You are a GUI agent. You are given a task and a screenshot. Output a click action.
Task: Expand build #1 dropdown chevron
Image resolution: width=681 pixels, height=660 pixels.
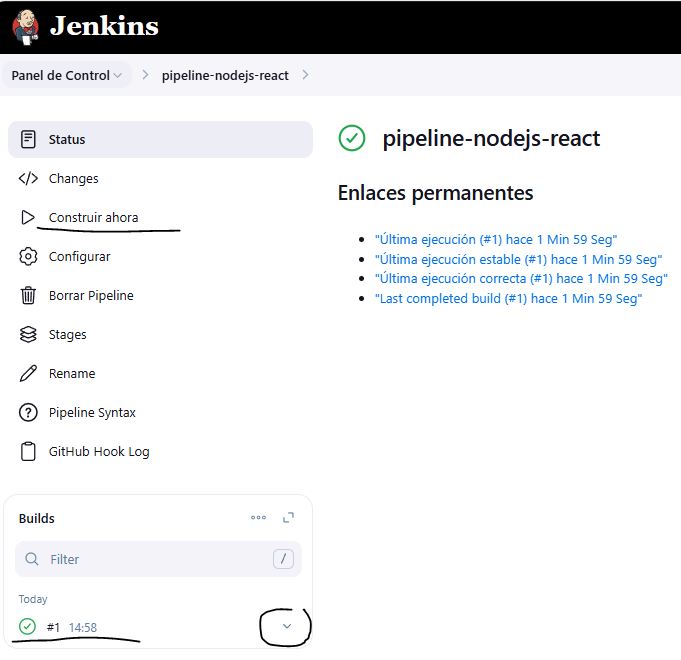point(287,626)
